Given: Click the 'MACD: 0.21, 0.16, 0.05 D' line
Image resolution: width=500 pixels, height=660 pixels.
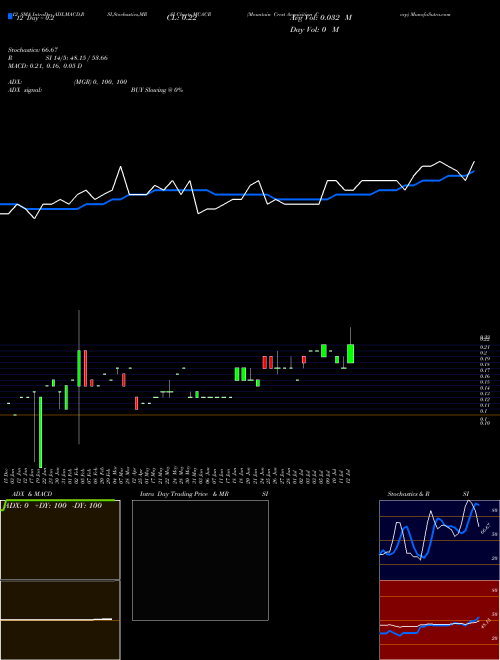Looking at the screenshot, I should tap(45, 66).
